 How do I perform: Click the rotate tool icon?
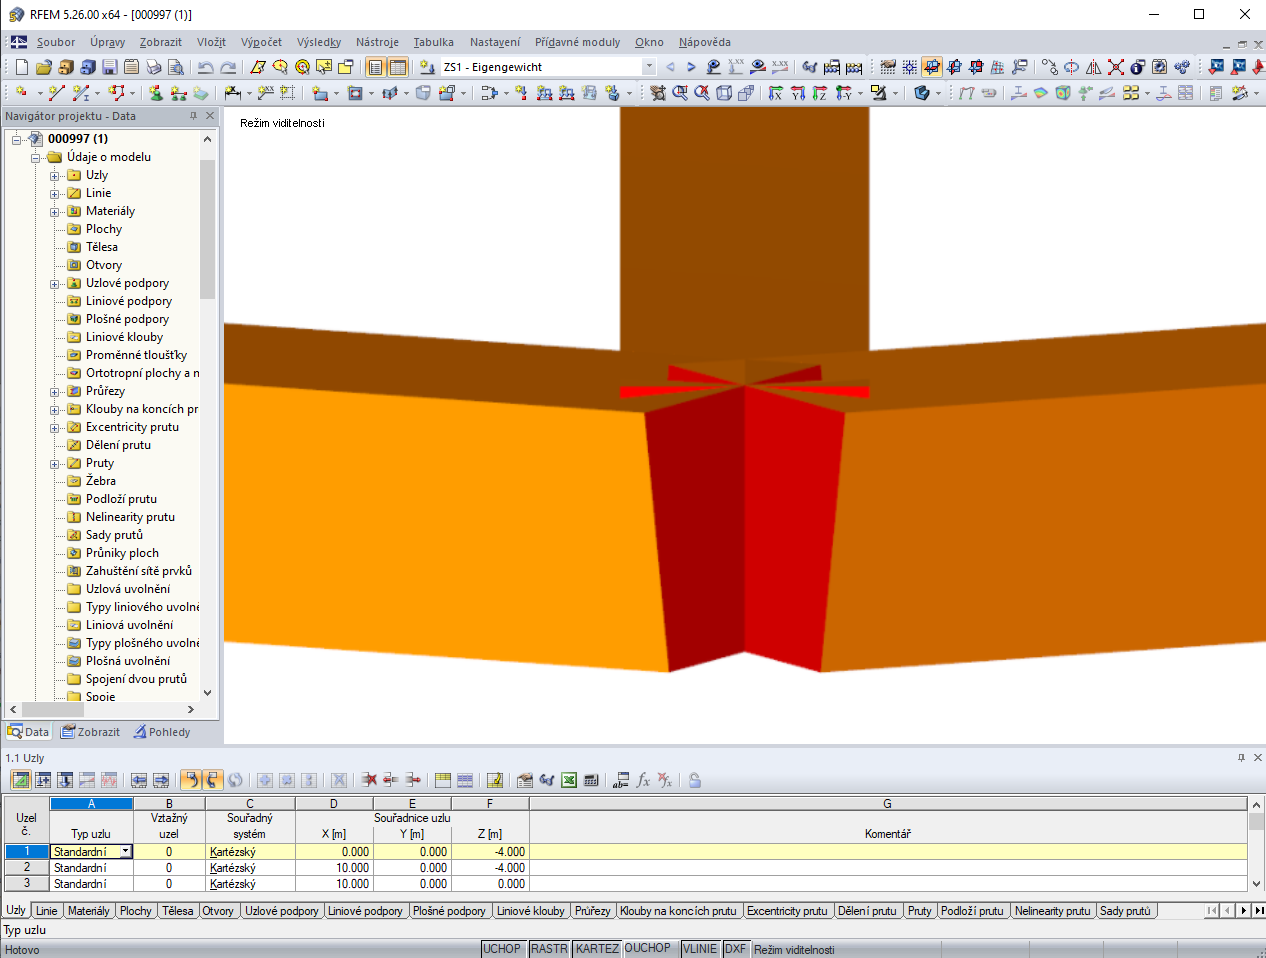coord(1072,67)
